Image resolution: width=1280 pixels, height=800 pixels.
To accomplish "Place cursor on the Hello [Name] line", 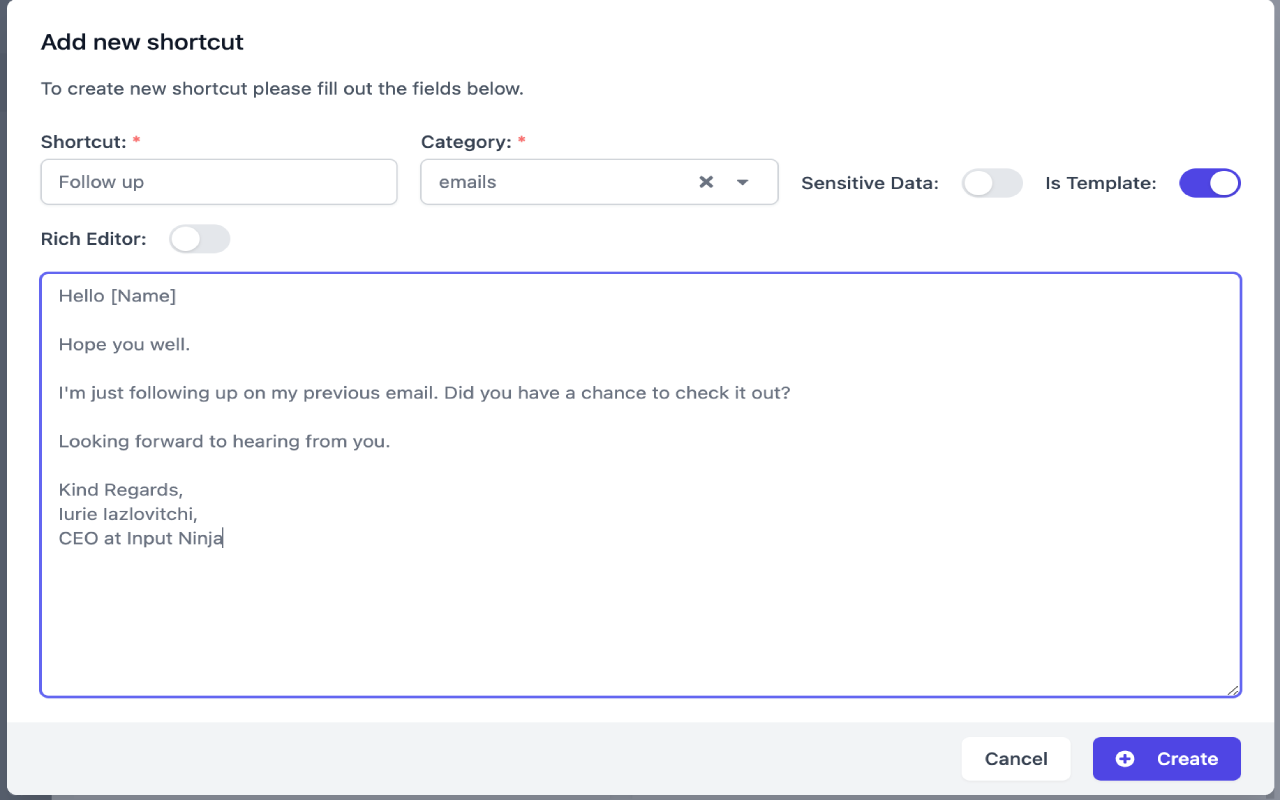I will coord(117,296).
